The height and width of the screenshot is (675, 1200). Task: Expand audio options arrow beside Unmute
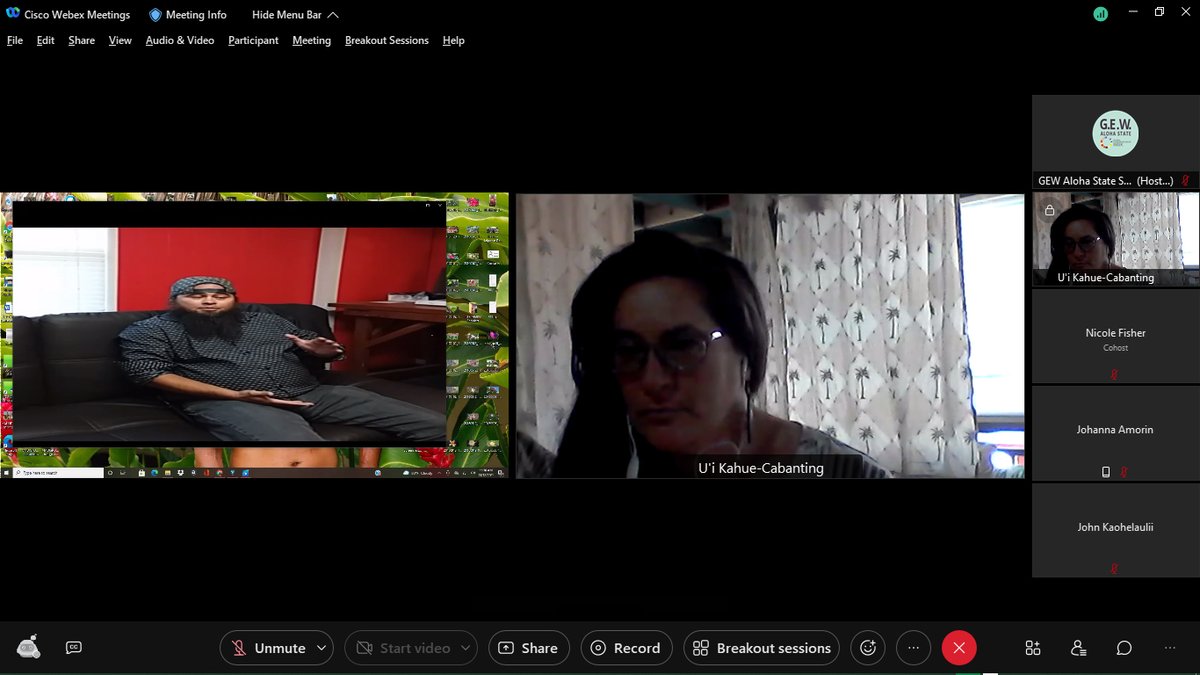point(322,648)
